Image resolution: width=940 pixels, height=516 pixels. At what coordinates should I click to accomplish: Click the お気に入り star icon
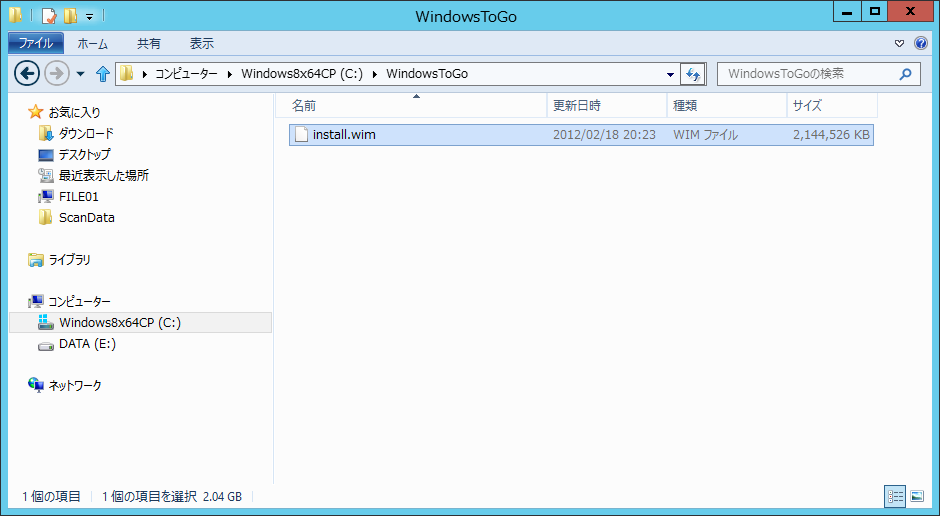tap(36, 111)
